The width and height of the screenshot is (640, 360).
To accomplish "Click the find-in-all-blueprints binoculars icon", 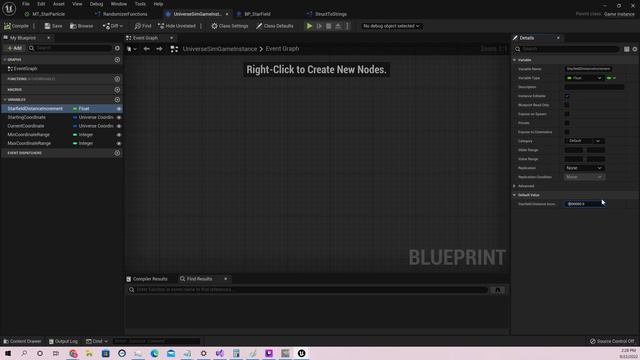I will [498, 290].
